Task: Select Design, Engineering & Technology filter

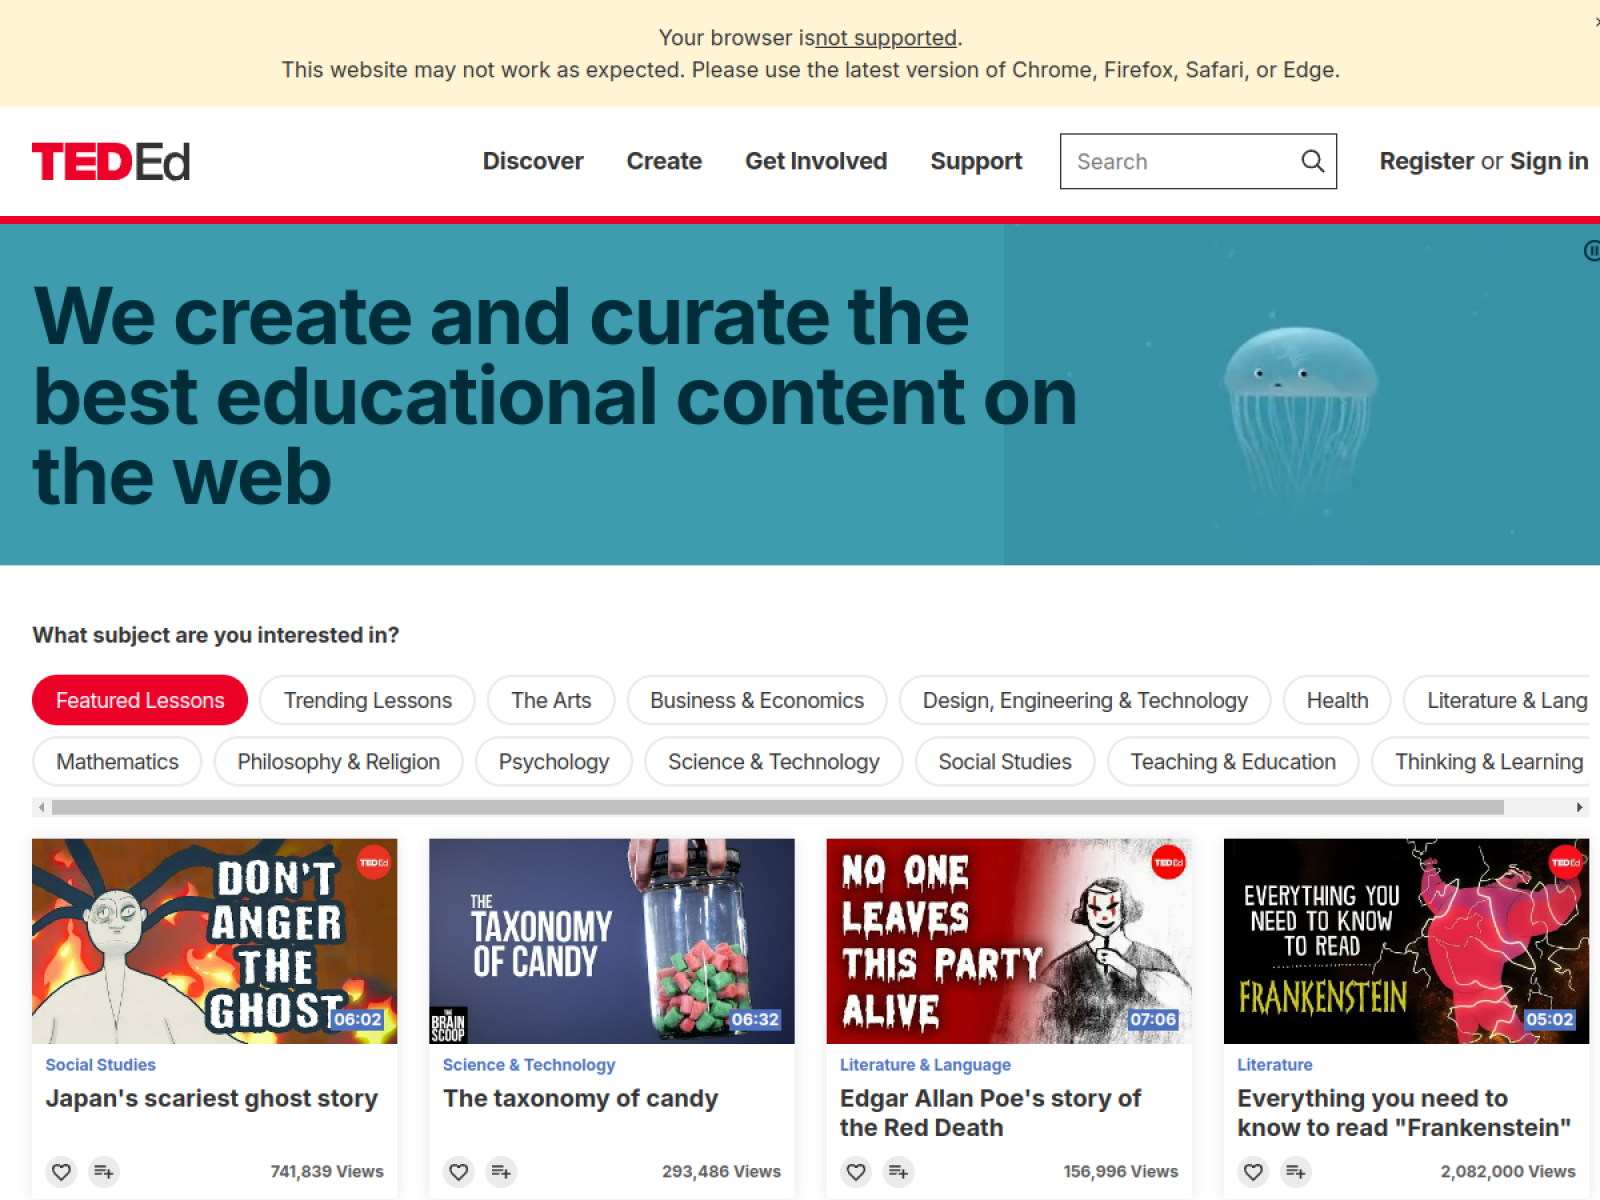Action: pyautogui.click(x=1085, y=700)
